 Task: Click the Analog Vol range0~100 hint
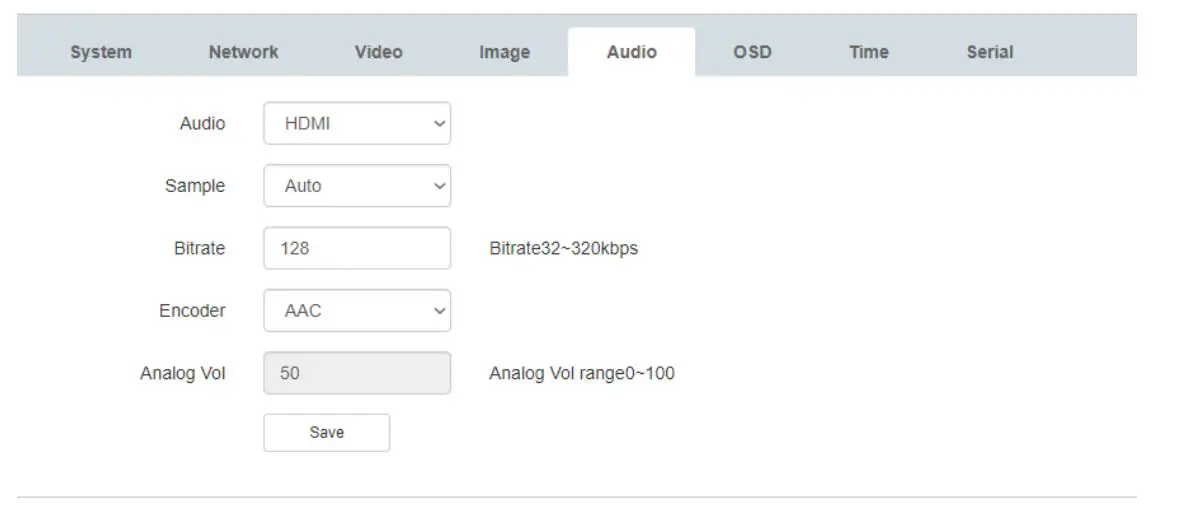[581, 374]
